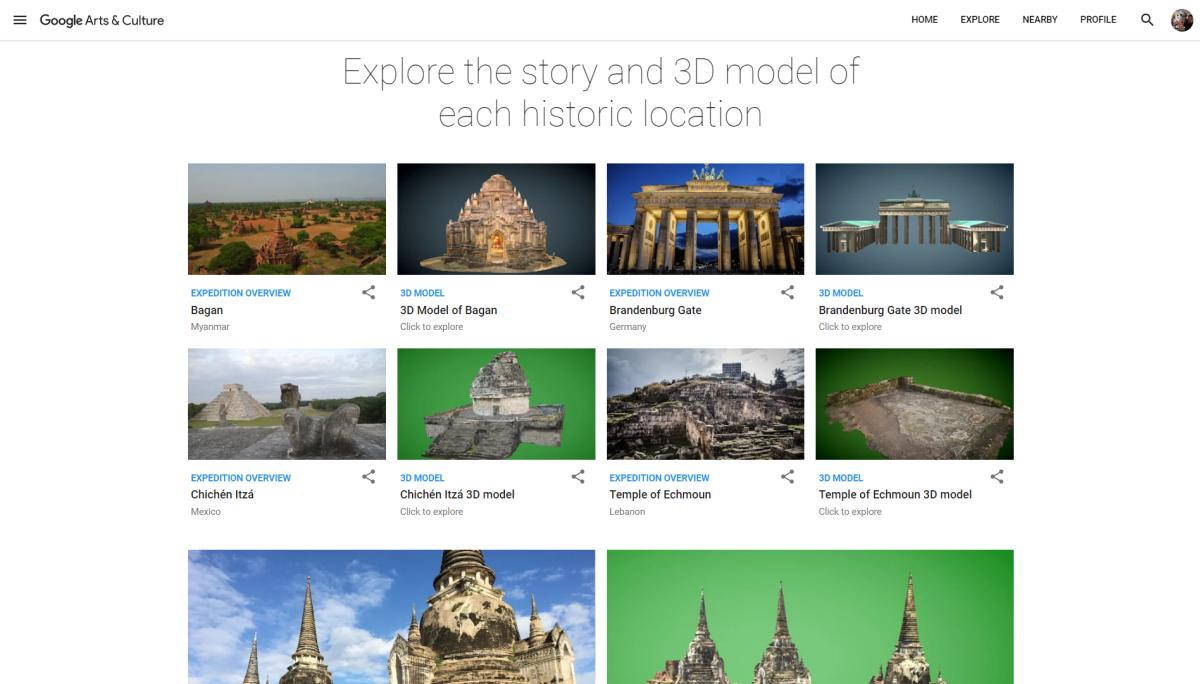The width and height of the screenshot is (1200, 684).
Task: Click the Google Arts & Culture logo
Action: click(x=101, y=20)
